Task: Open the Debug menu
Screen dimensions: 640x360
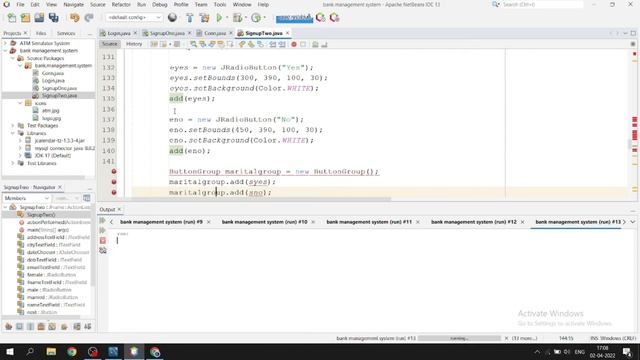Action: [160, 4]
